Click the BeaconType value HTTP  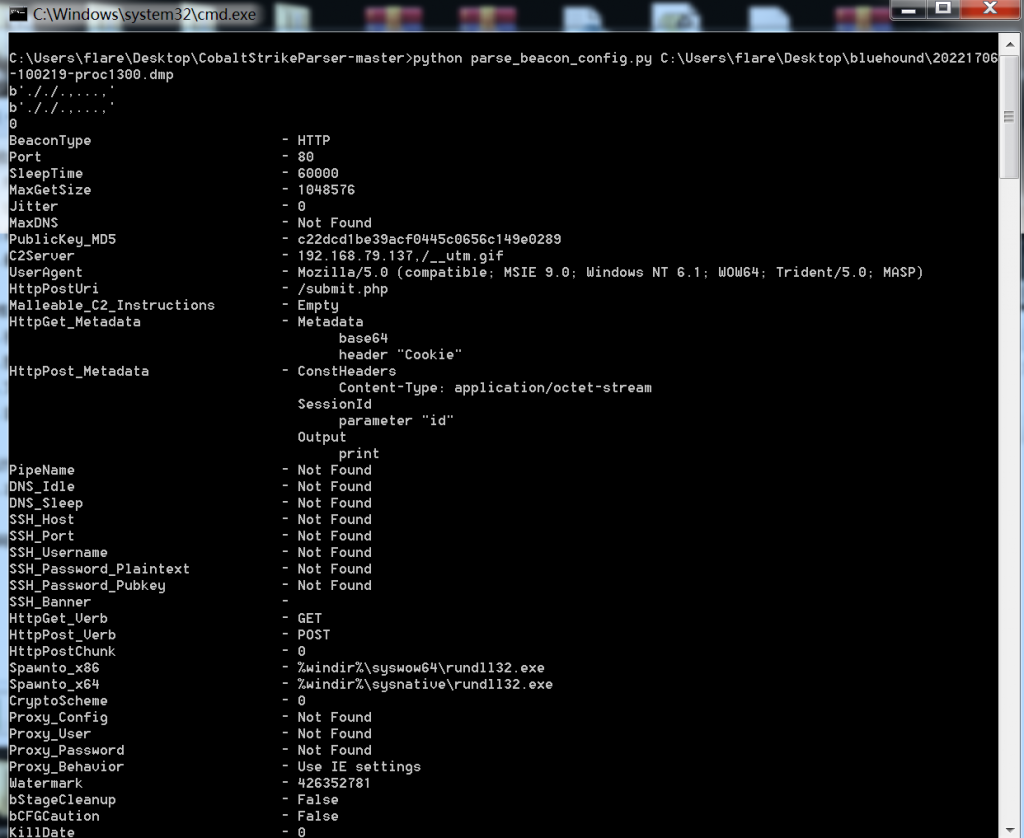click(313, 140)
